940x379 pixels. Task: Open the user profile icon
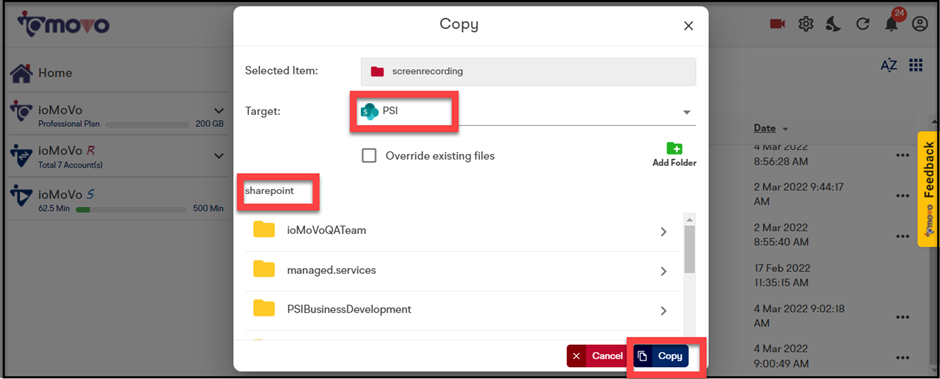pyautogui.click(x=919, y=24)
